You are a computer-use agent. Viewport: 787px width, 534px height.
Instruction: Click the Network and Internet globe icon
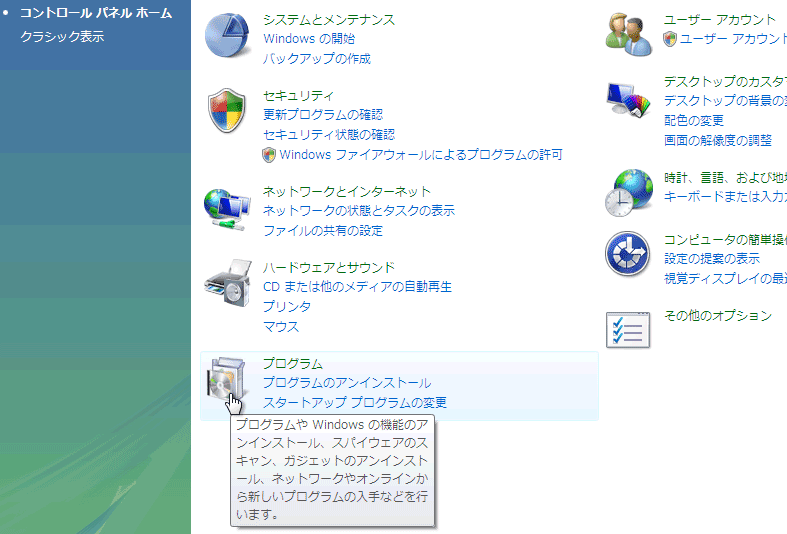227,207
